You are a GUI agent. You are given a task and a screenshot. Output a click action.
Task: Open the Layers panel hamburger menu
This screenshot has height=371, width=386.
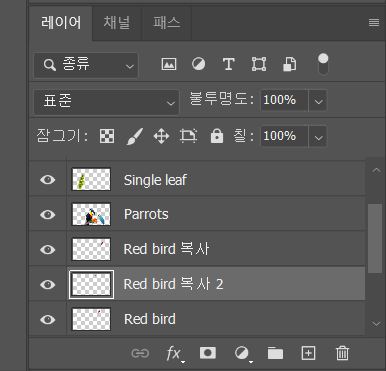pos(374,23)
